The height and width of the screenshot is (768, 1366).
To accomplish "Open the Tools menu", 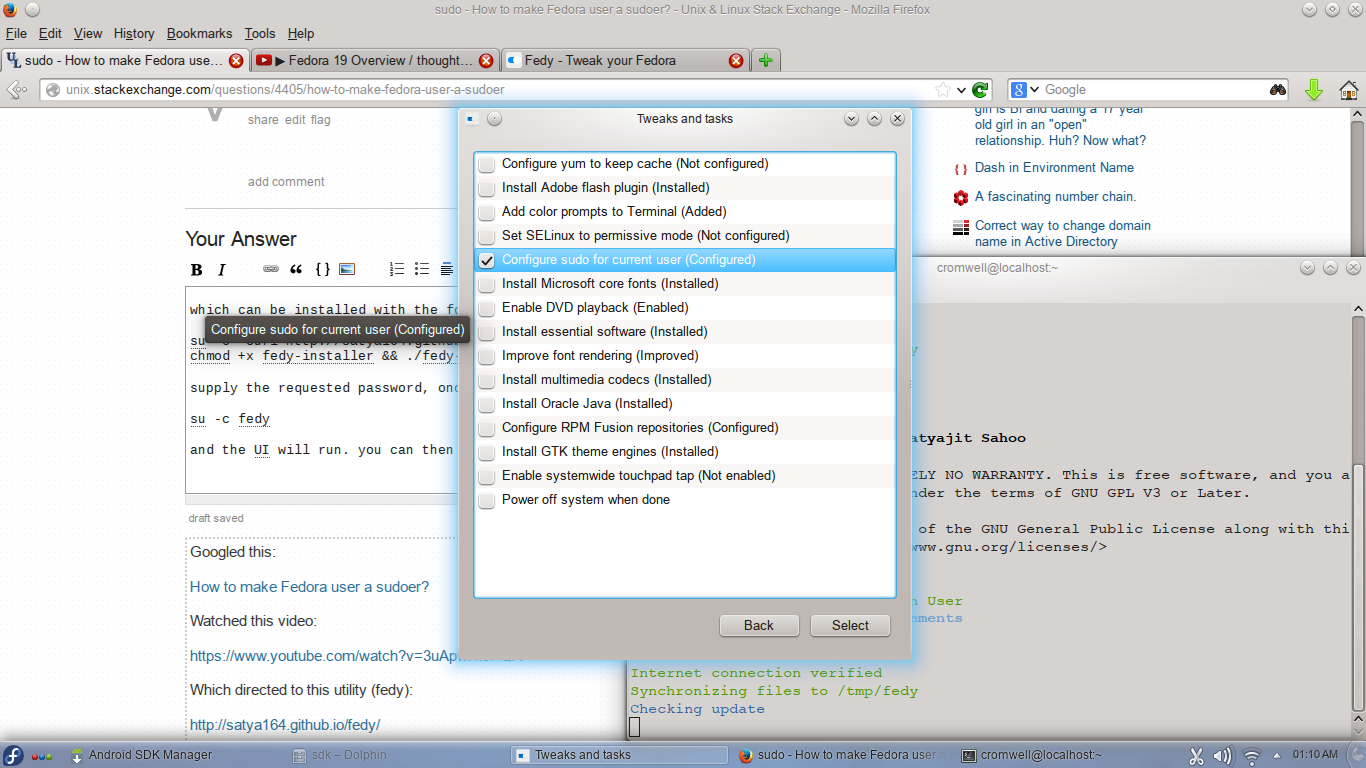I will pos(260,33).
